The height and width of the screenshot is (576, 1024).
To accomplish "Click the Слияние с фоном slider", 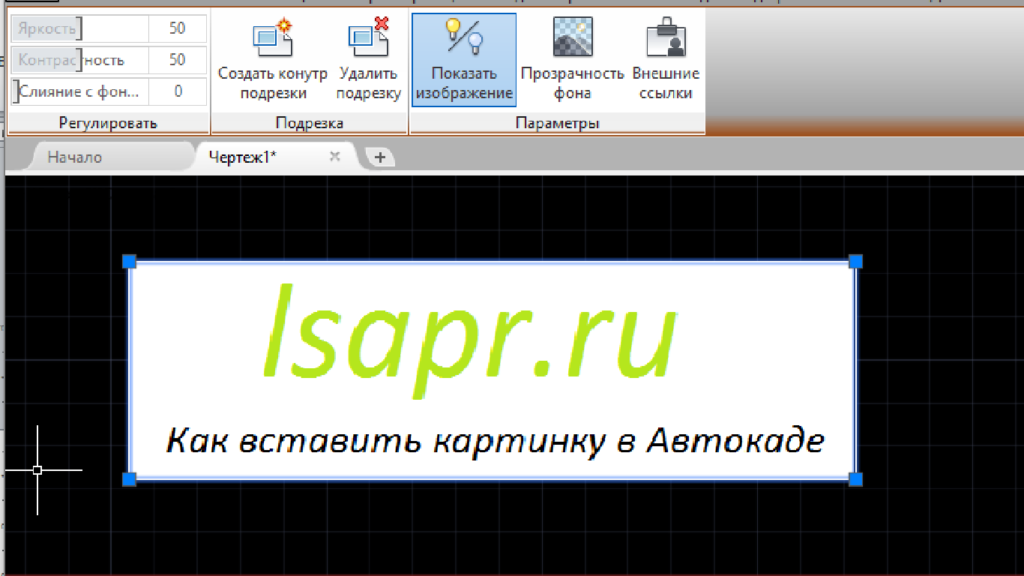I will point(80,91).
